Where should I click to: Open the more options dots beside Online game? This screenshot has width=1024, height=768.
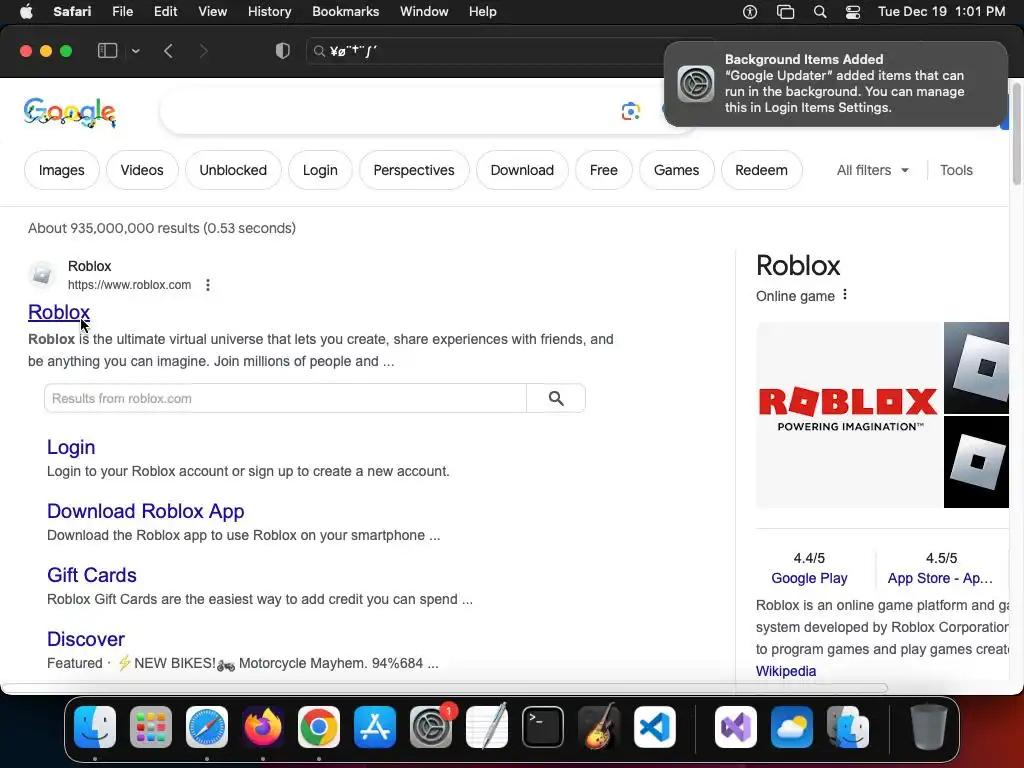coord(845,295)
